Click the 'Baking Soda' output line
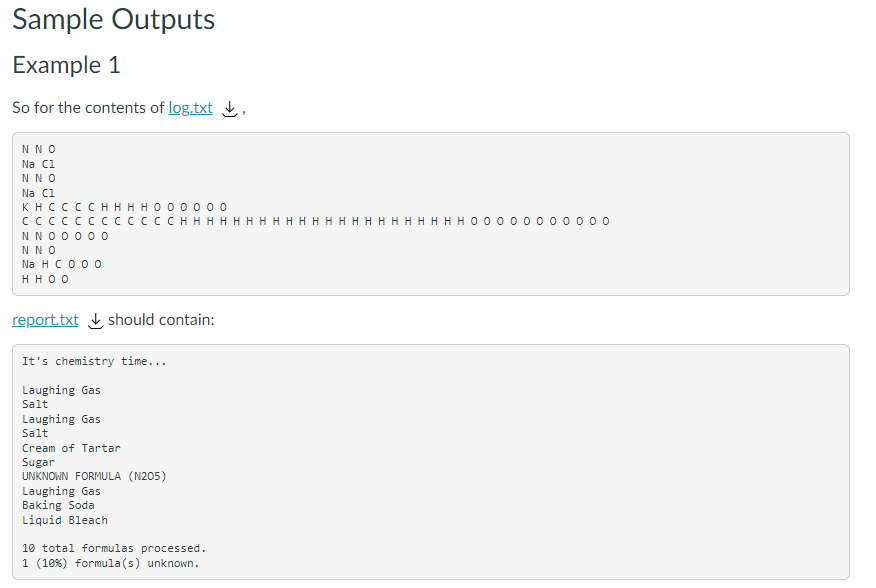The height and width of the screenshot is (588, 876). tap(58, 505)
